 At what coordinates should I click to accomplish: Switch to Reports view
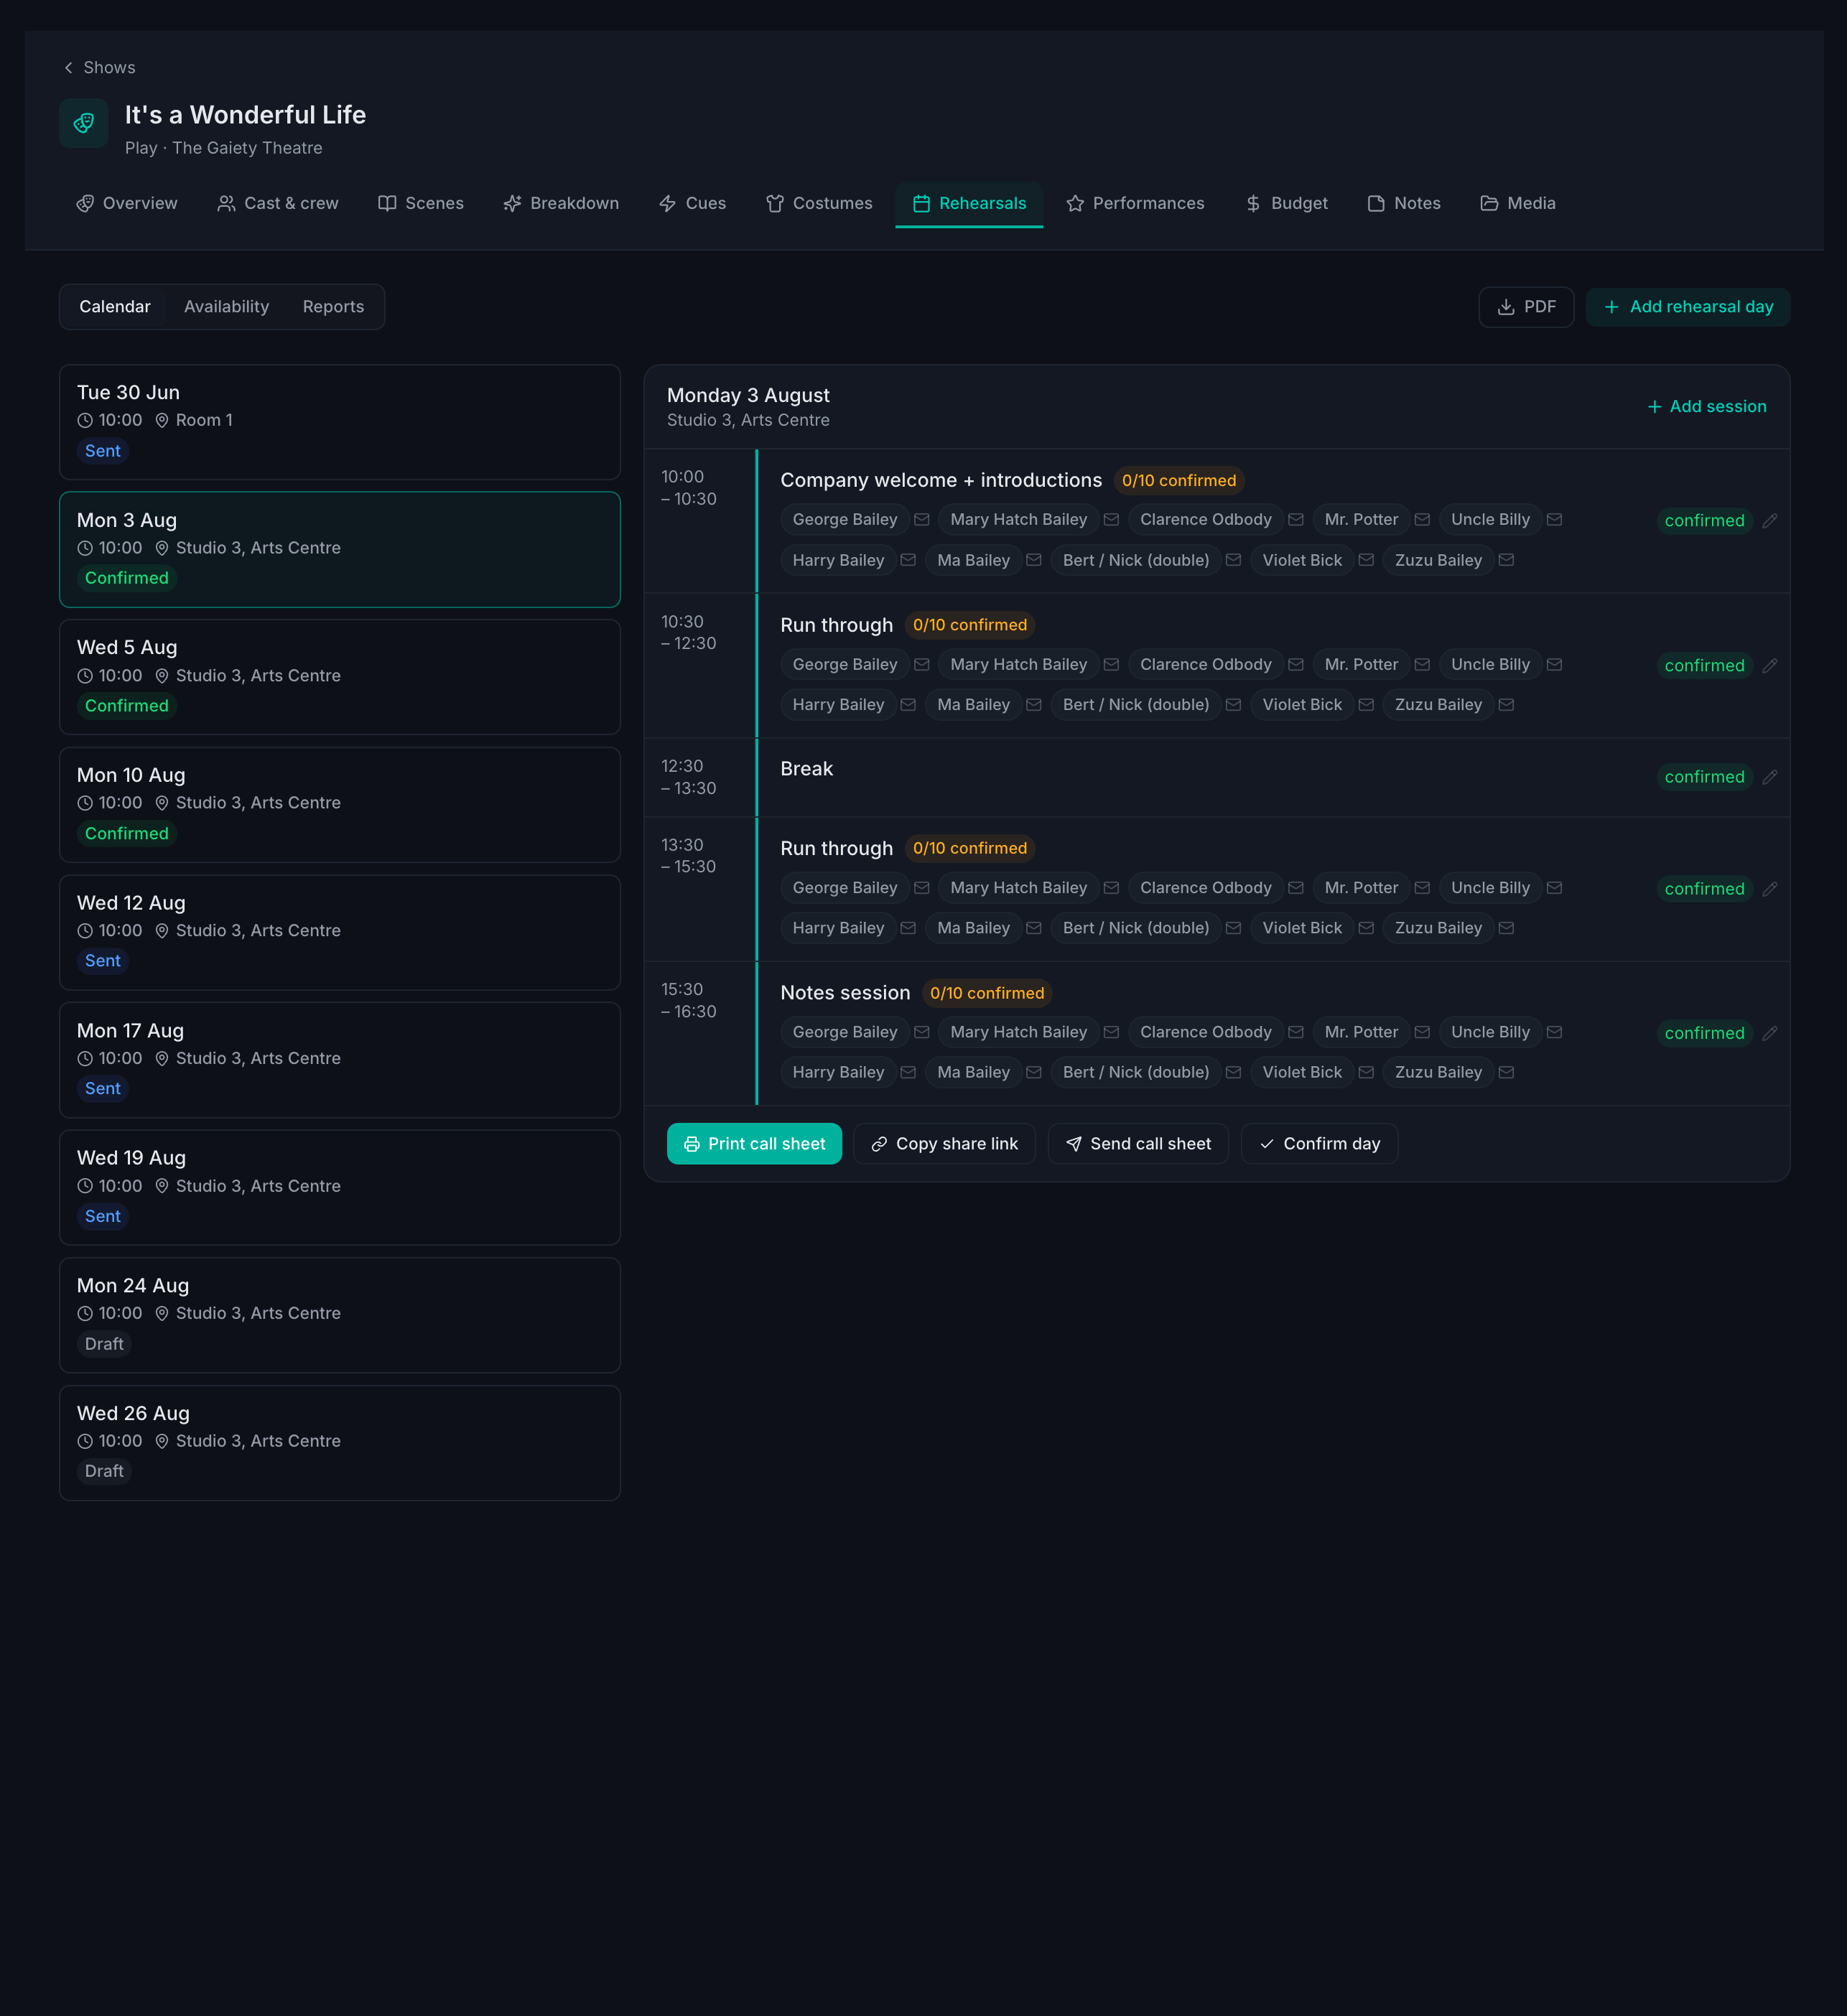333,307
